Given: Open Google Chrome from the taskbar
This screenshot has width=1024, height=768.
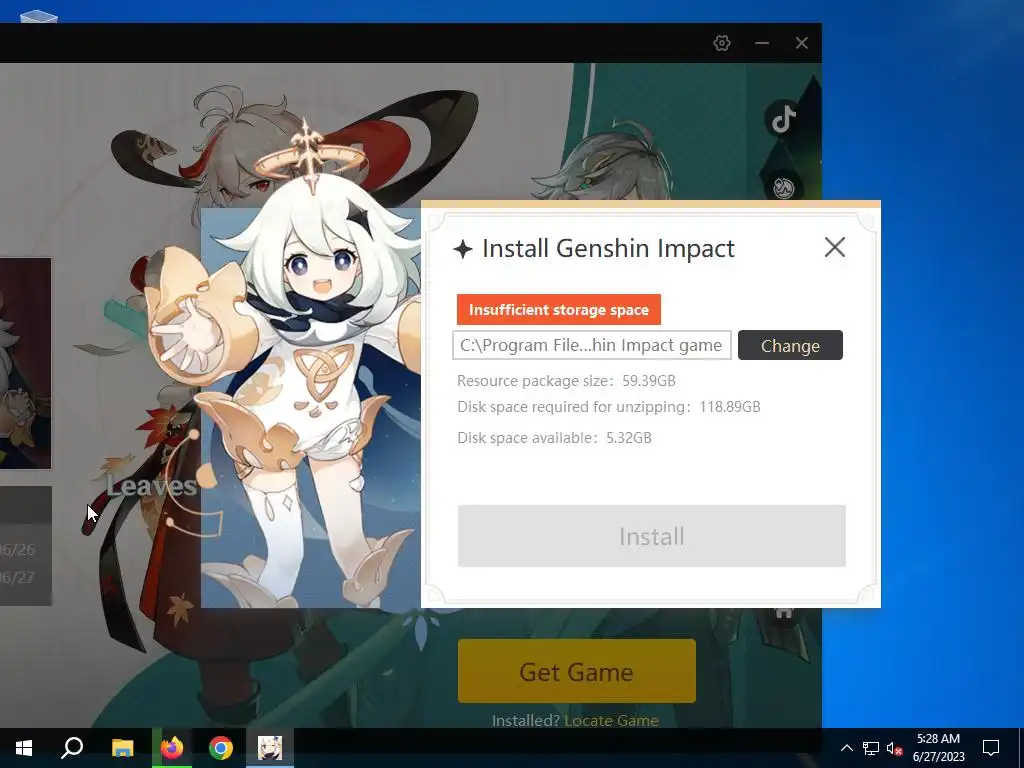Looking at the screenshot, I should [221, 748].
